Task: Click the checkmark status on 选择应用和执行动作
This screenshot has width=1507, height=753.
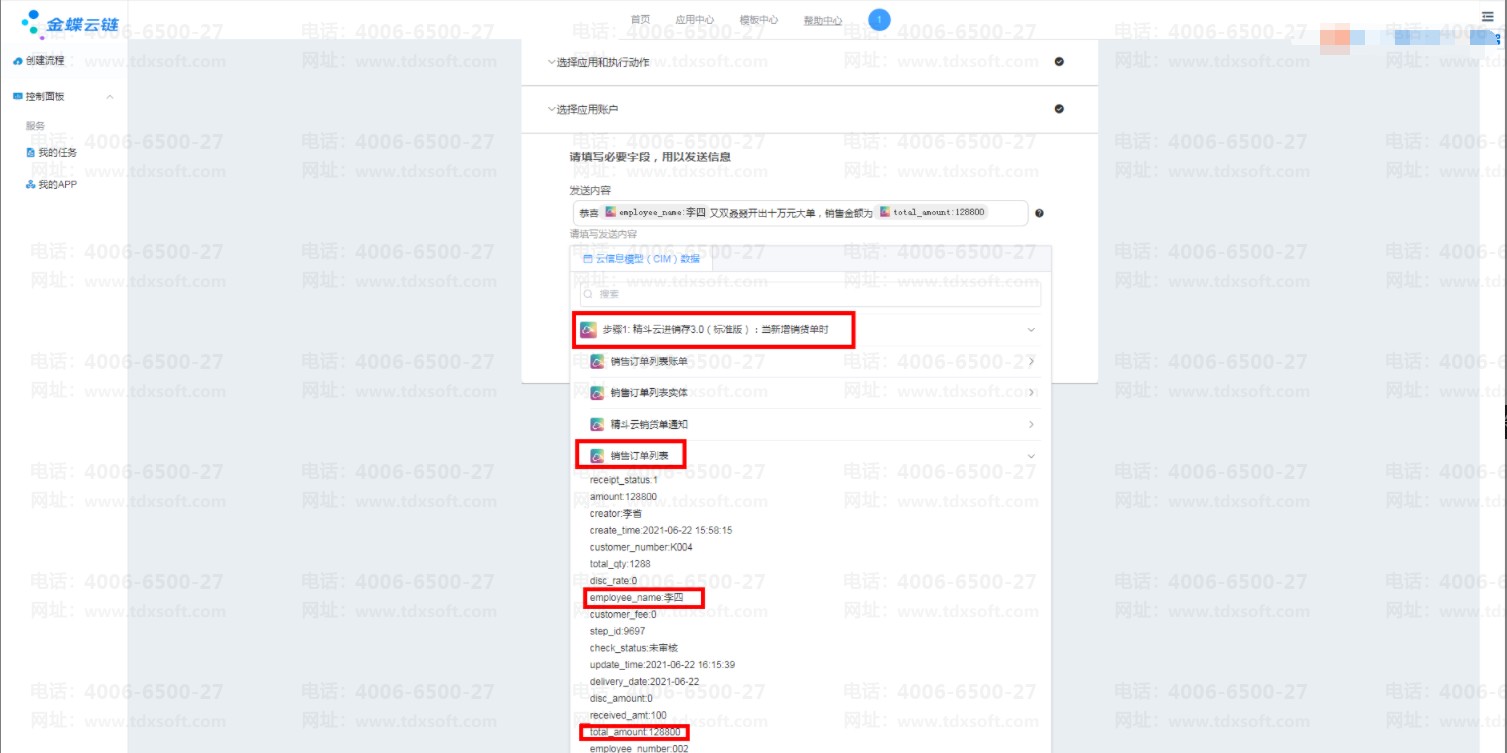Action: coord(1059,62)
